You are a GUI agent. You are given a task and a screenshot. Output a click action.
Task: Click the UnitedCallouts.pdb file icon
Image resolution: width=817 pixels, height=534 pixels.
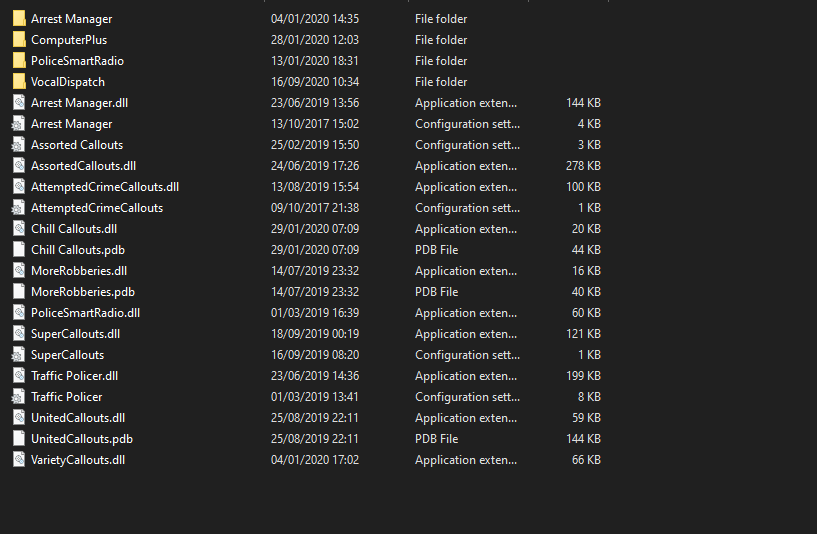point(19,439)
